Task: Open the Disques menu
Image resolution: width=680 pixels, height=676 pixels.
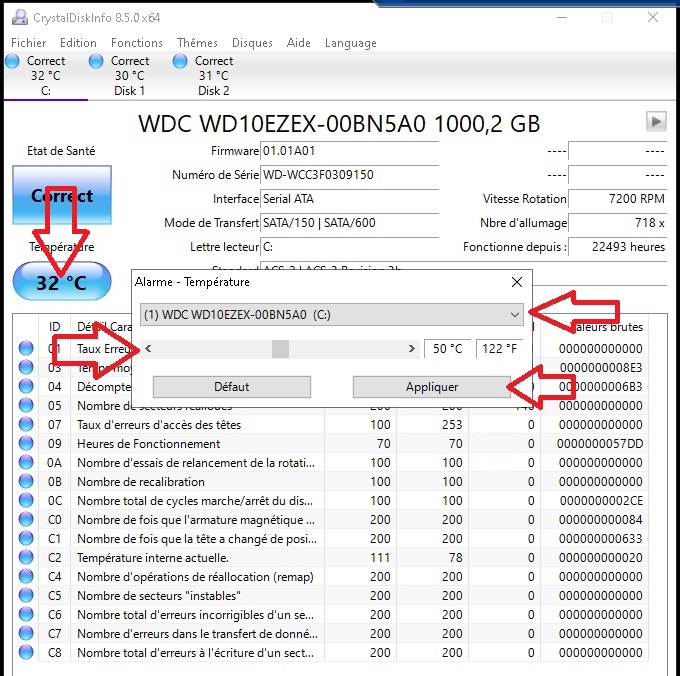Action: click(252, 43)
